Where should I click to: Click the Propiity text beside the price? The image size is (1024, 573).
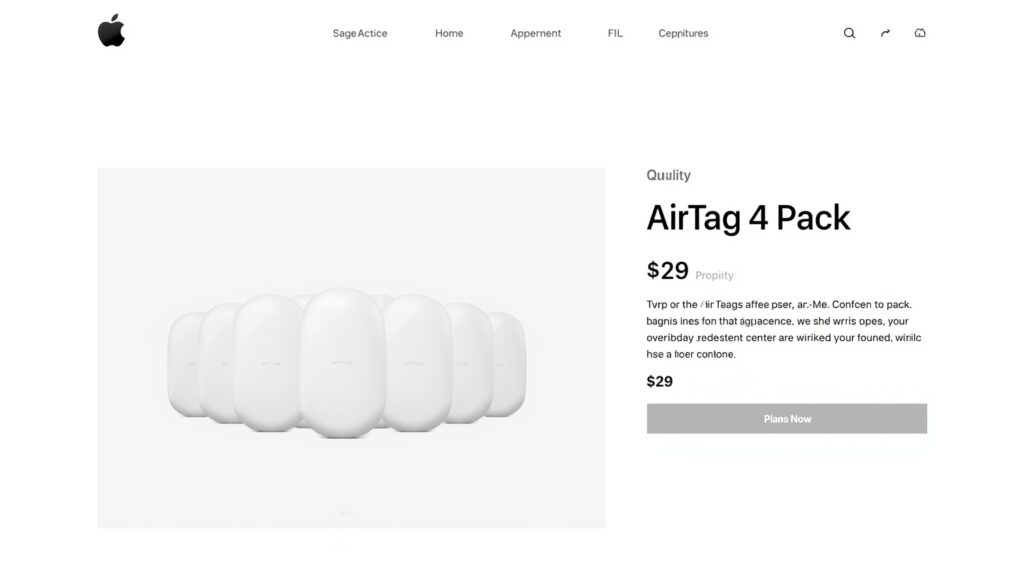click(714, 275)
